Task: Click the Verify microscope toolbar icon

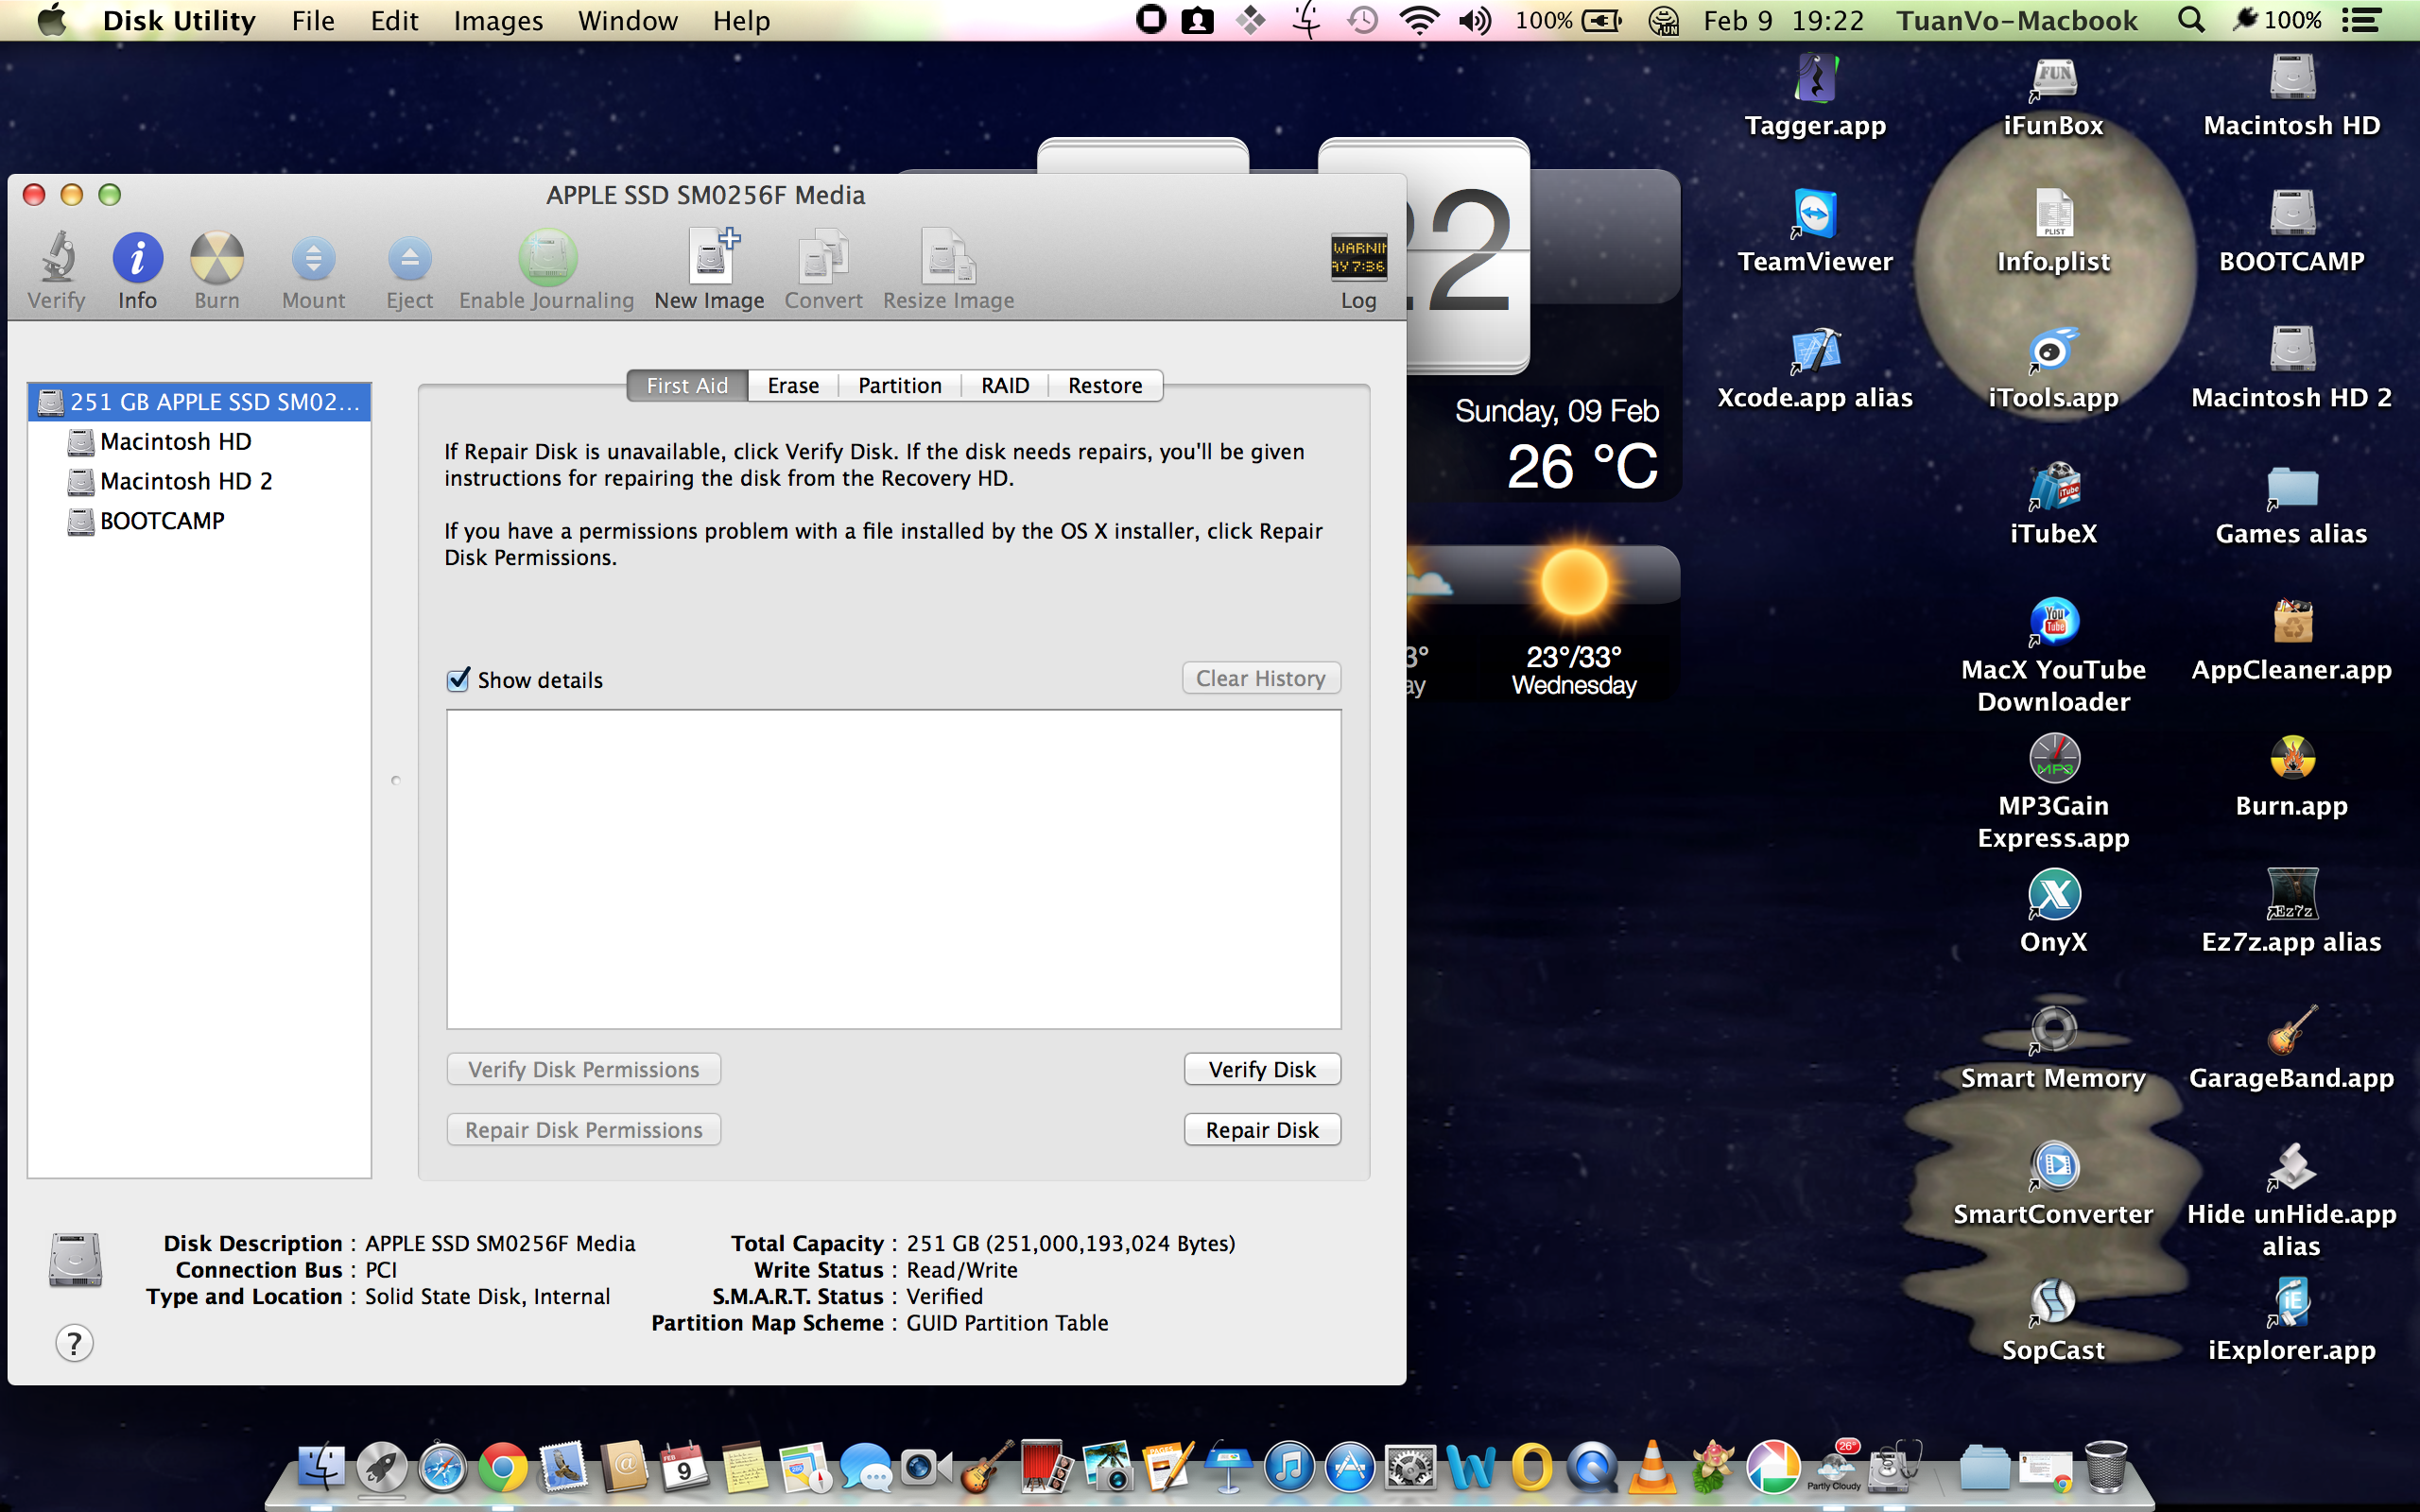Action: (57, 259)
